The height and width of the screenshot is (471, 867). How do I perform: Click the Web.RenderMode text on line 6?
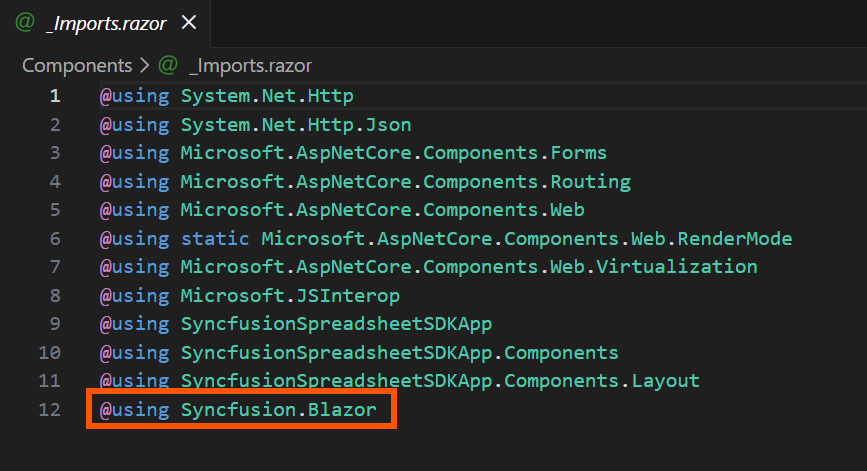[x=712, y=239]
